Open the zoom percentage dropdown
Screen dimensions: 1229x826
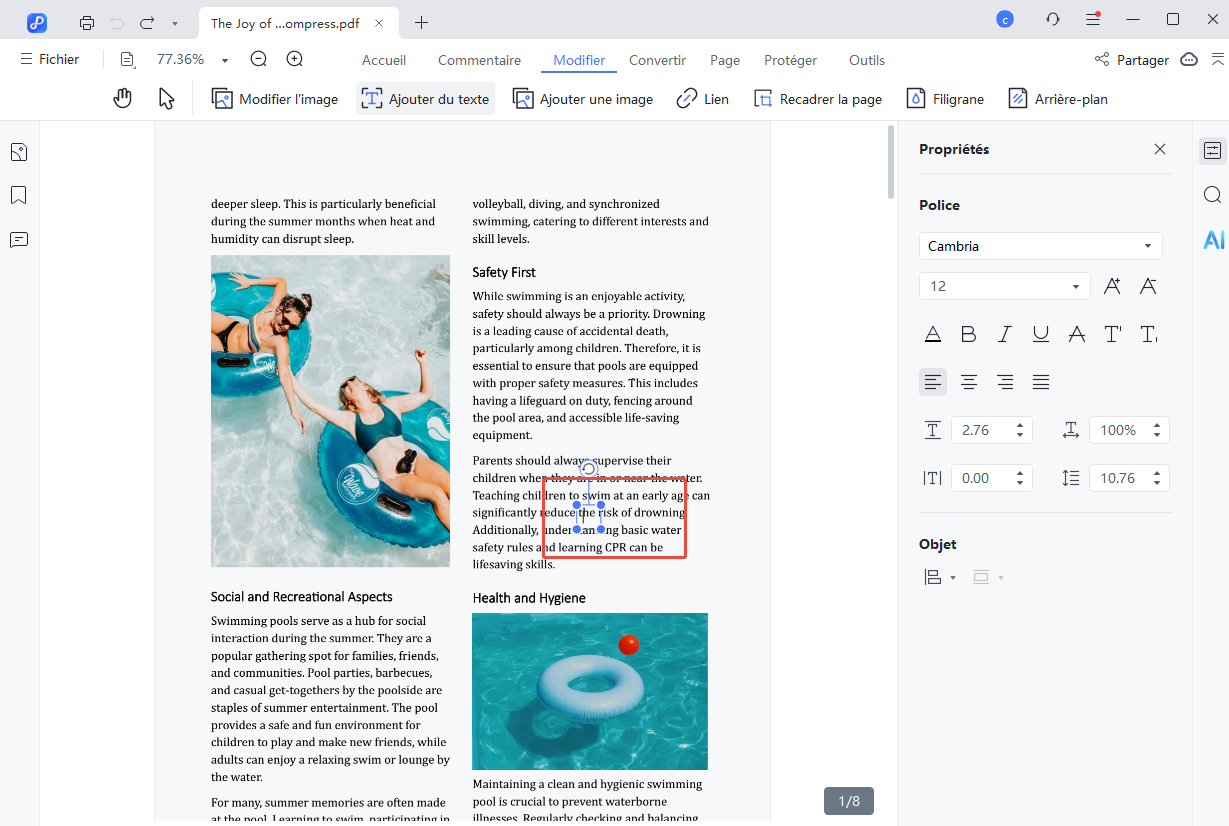225,61
